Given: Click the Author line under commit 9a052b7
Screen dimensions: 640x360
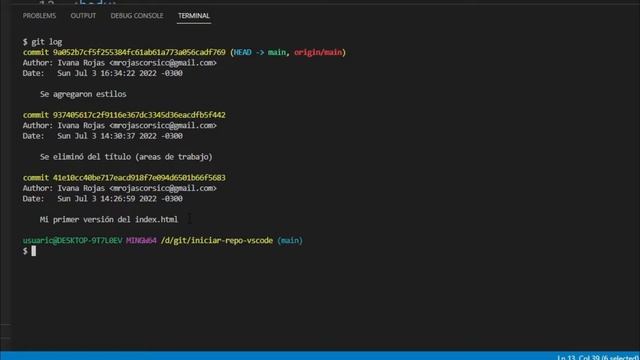Looking at the screenshot, I should pos(120,63).
